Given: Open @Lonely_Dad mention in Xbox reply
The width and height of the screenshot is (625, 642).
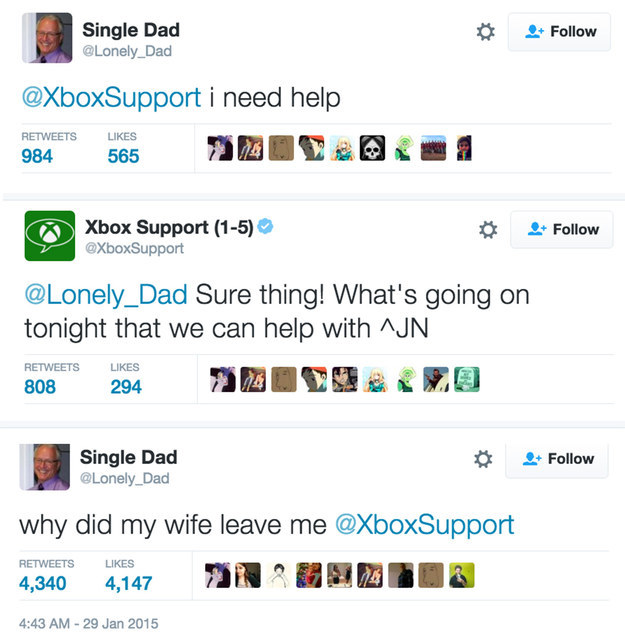Looking at the screenshot, I should [x=106, y=295].
